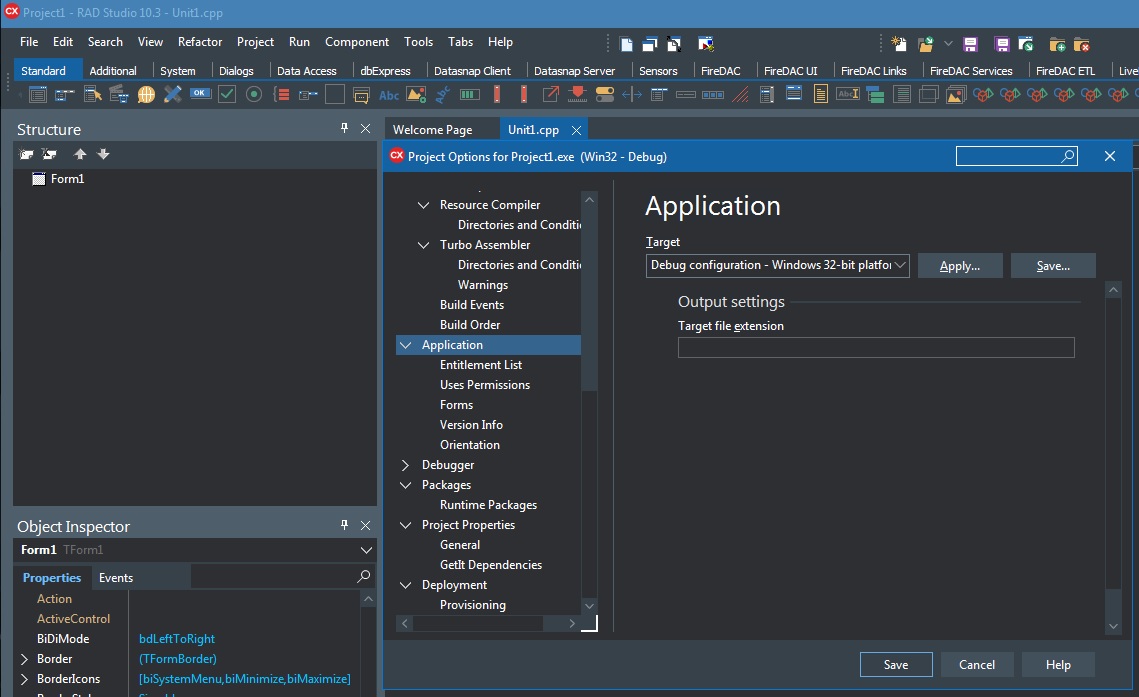1139x697 pixels.
Task: Expand the Border property
Action: pos(24,659)
